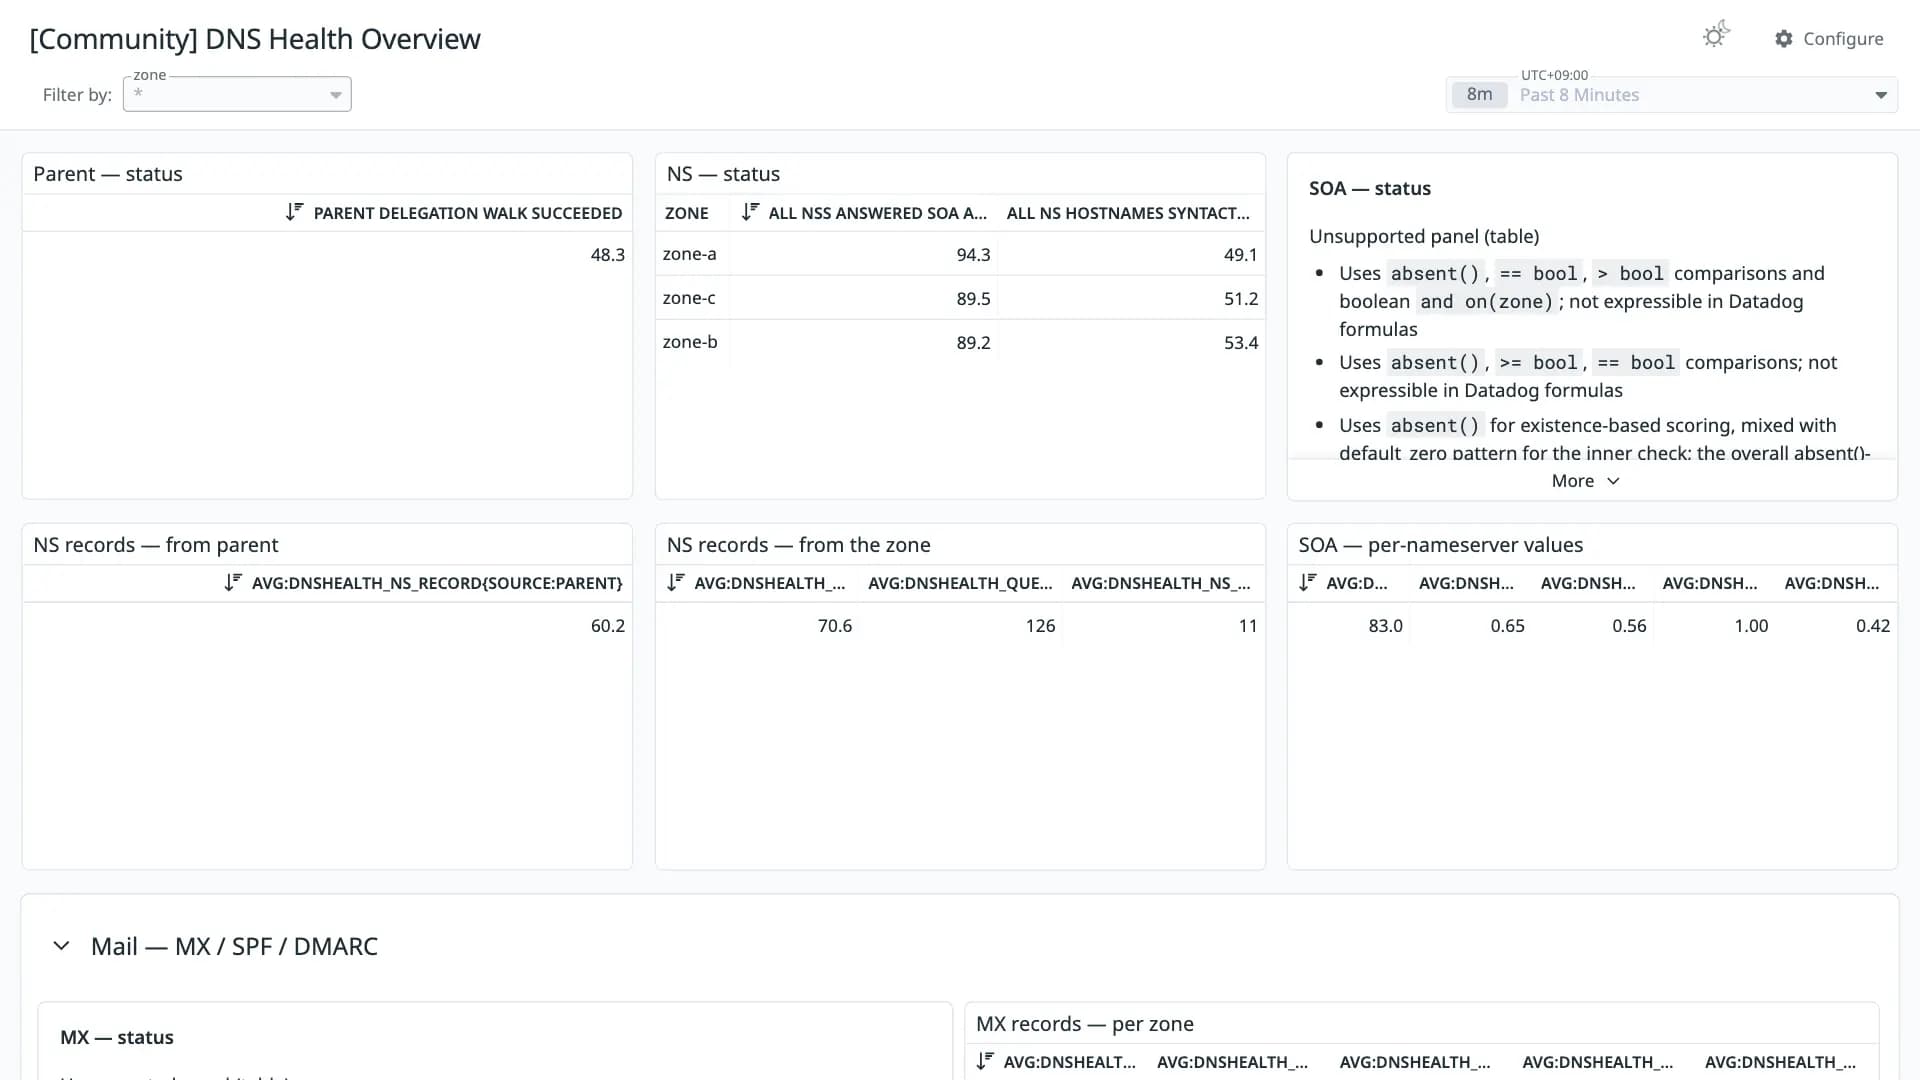Collapse the Mail — MX / SPF / DMARC section

[61, 946]
